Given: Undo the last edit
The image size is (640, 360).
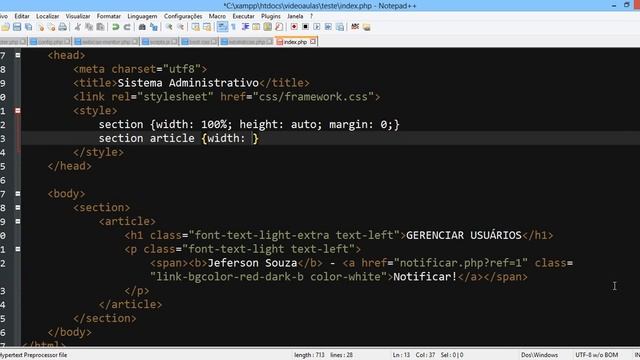Looking at the screenshot, I should pyautogui.click(x=116, y=27).
